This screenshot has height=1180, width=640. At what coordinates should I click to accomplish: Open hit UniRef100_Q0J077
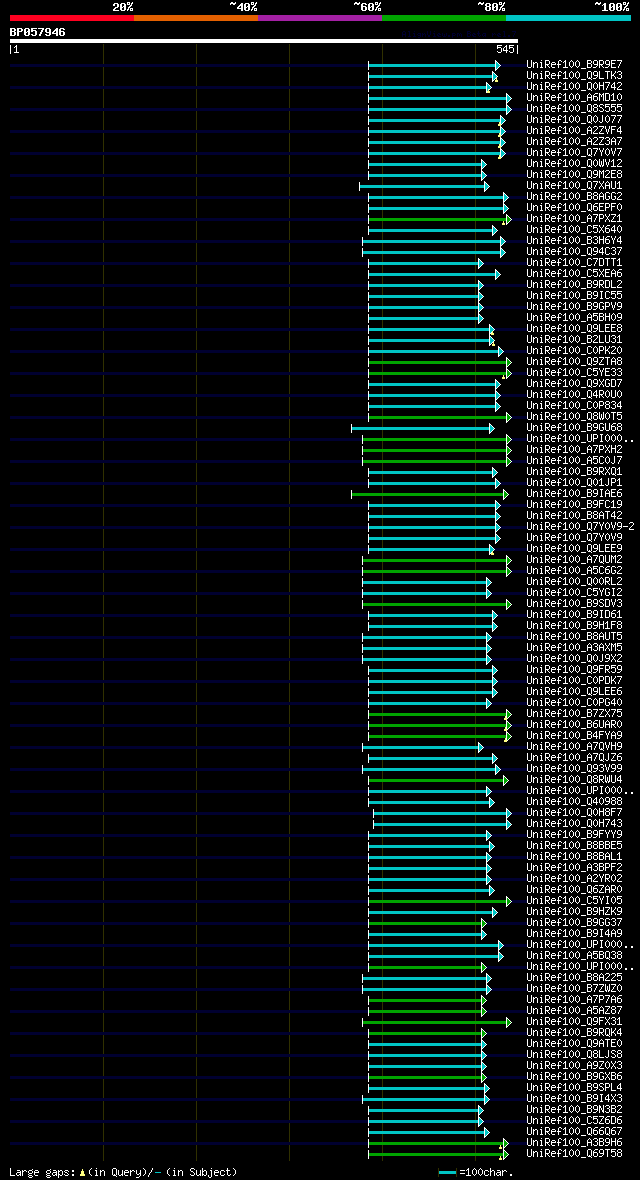(574, 120)
